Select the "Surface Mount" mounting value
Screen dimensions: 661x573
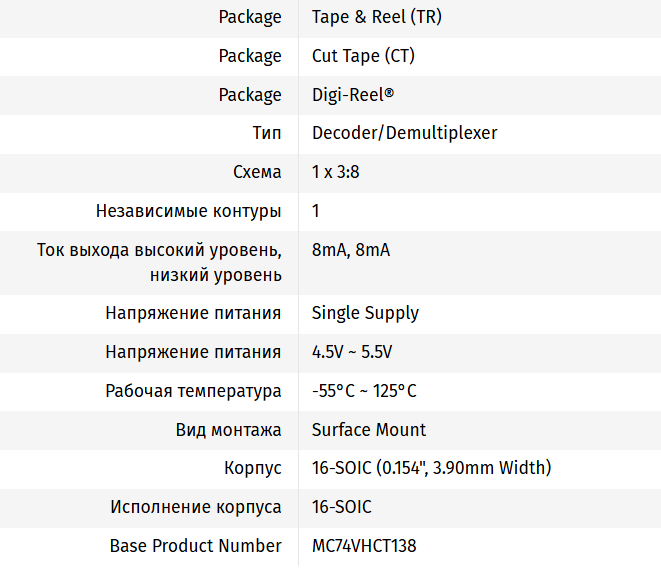[x=369, y=430]
